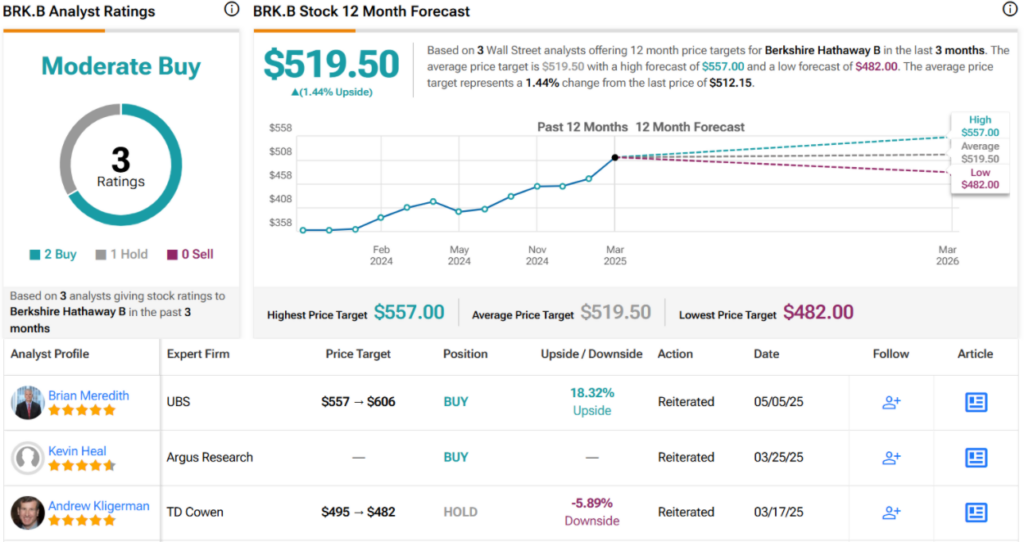Click the High $557.00 forecast label
Image resolution: width=1024 pixels, height=542 pixels.
(x=980, y=126)
